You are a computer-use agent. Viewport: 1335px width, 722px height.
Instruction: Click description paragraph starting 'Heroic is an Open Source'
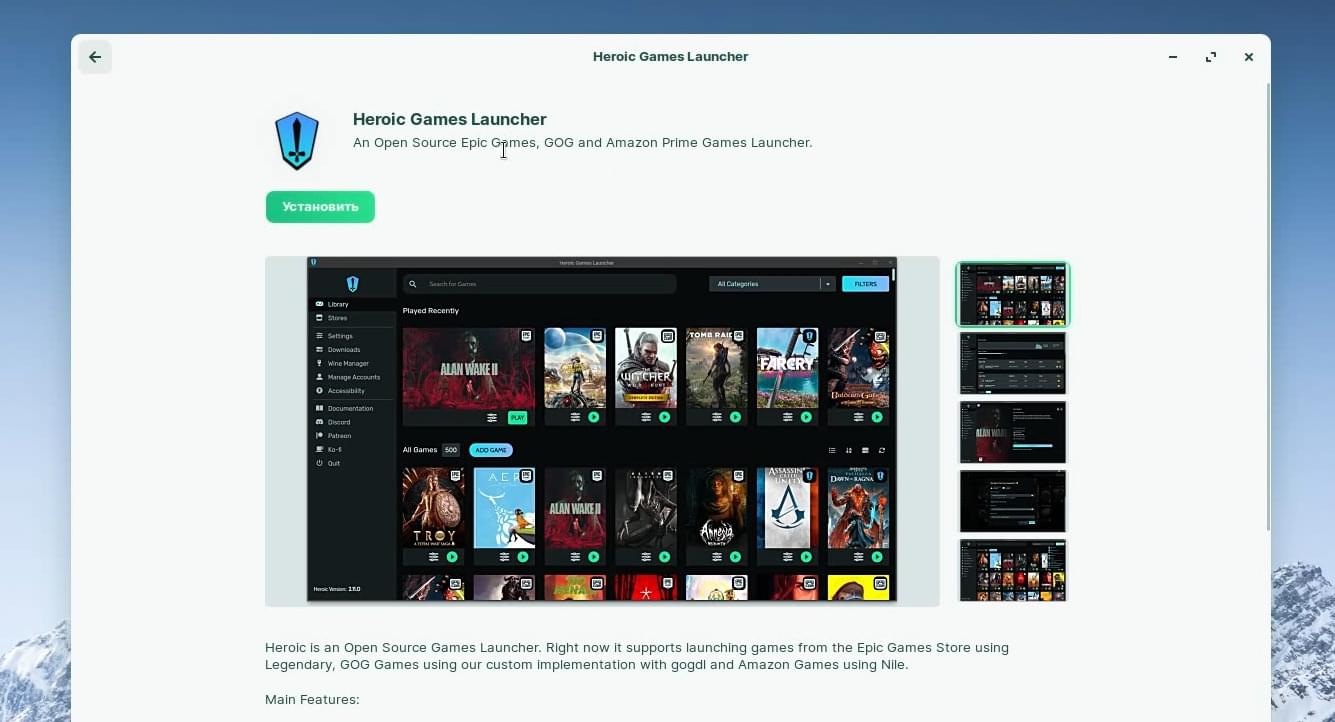(x=637, y=656)
